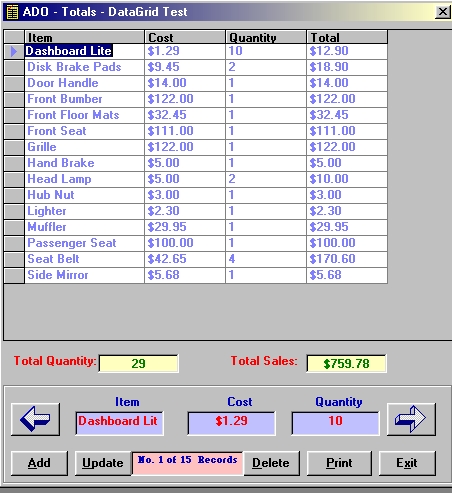The height and width of the screenshot is (493, 452).
Task: Click the Quantity field showing 10
Action: 336,423
